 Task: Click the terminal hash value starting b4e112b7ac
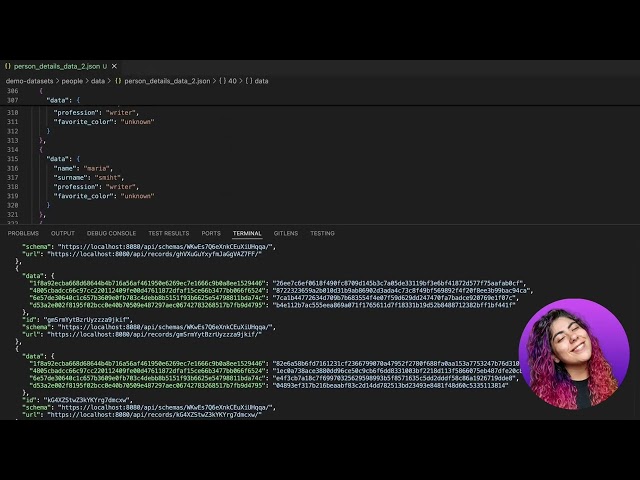point(394,305)
